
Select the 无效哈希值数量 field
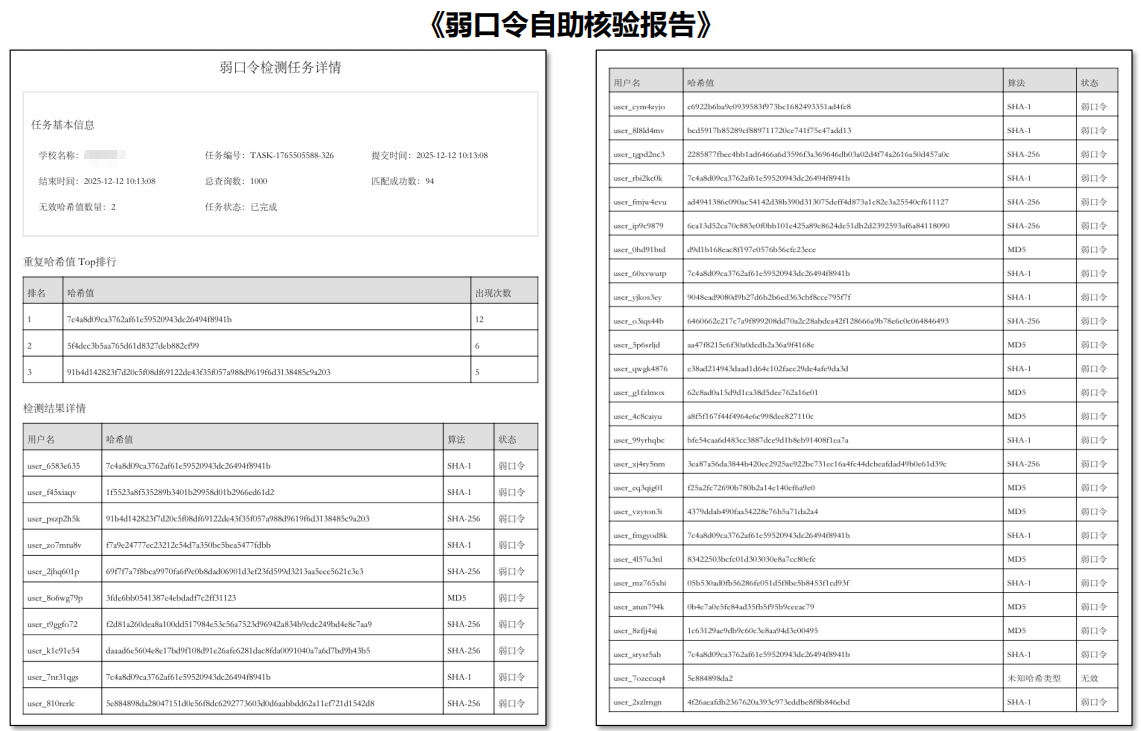77,207
